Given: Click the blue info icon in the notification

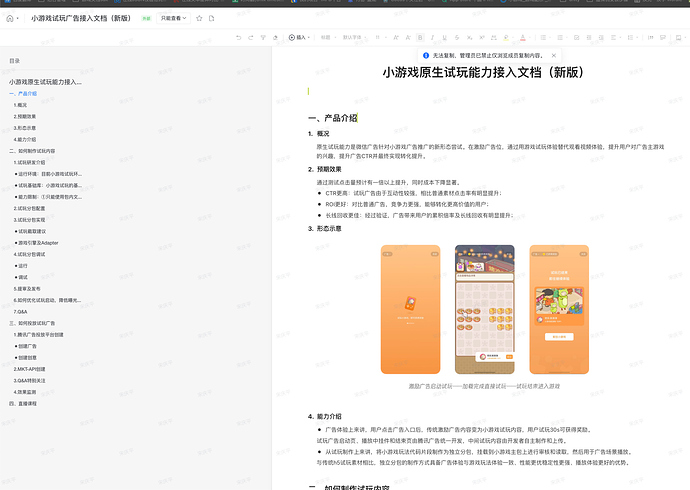Looking at the screenshot, I should tap(426, 55).
